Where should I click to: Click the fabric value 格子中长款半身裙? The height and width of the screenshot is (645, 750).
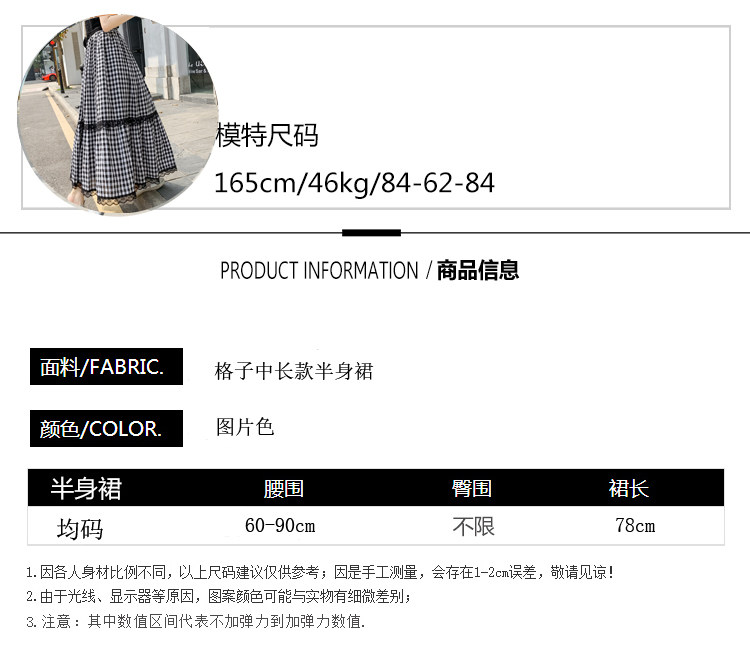[x=294, y=371]
